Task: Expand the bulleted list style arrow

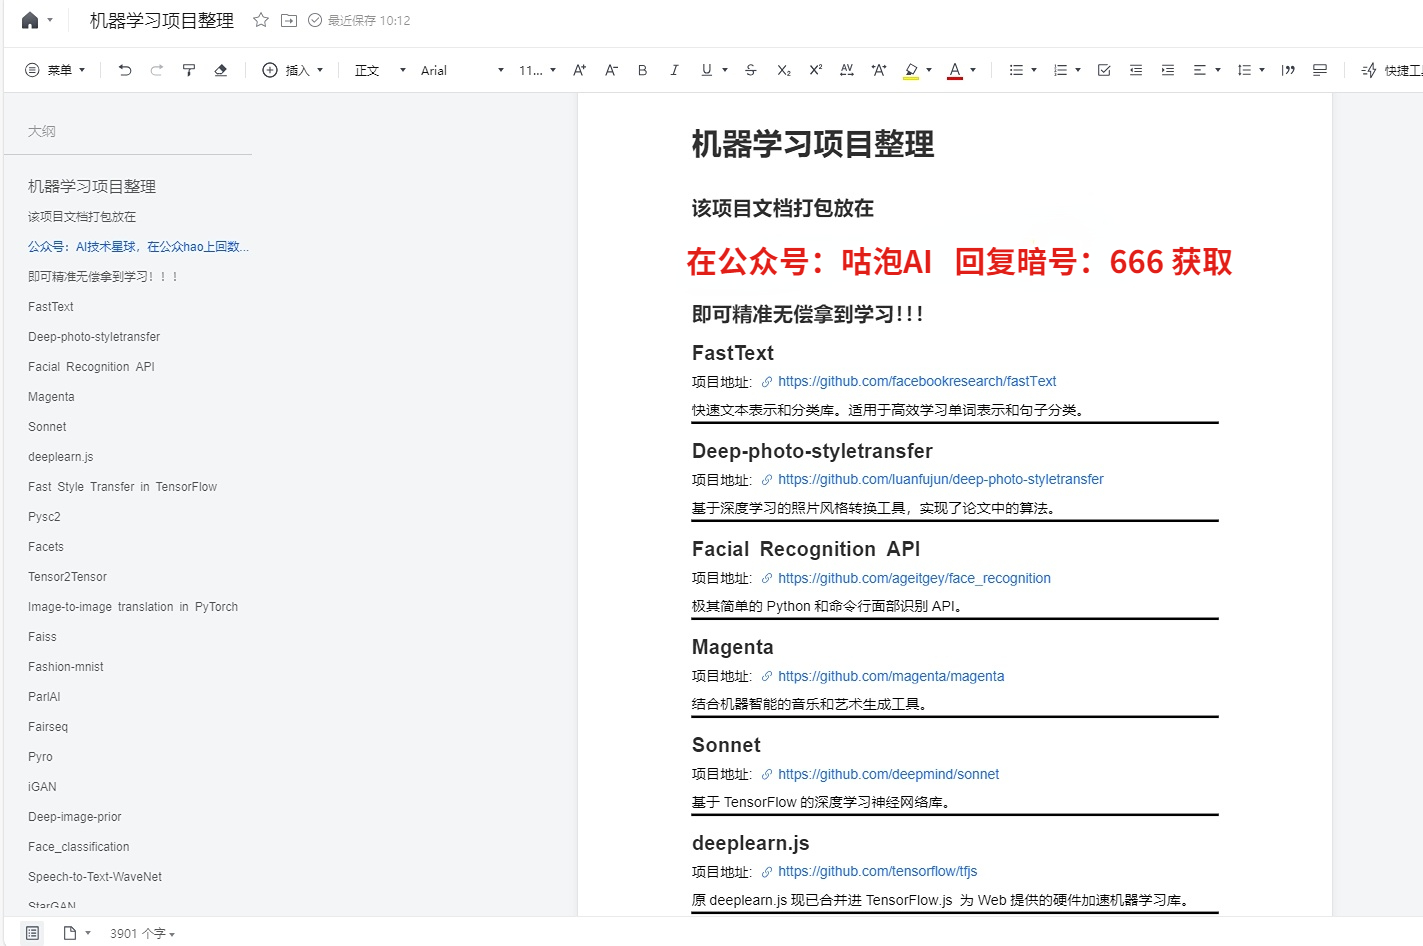Action: coord(1034,70)
